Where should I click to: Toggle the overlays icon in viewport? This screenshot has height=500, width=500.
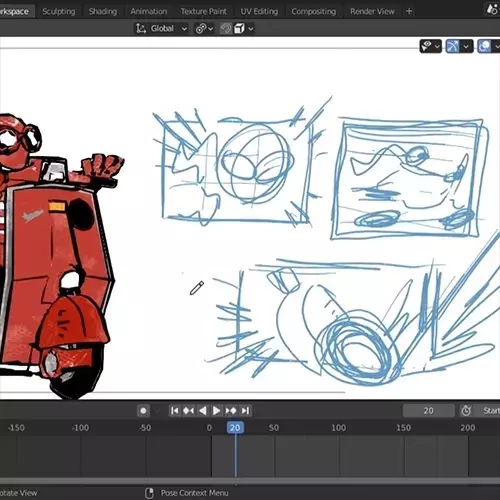coord(485,46)
